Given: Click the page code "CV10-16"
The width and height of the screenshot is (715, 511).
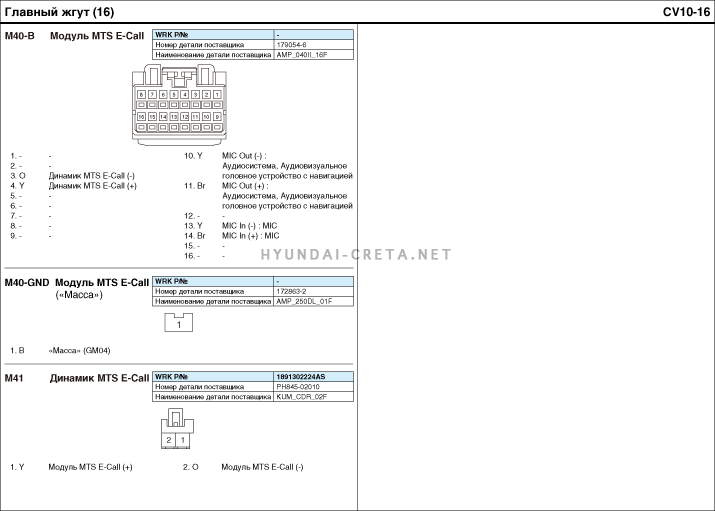Looking at the screenshot, I should 686,12.
